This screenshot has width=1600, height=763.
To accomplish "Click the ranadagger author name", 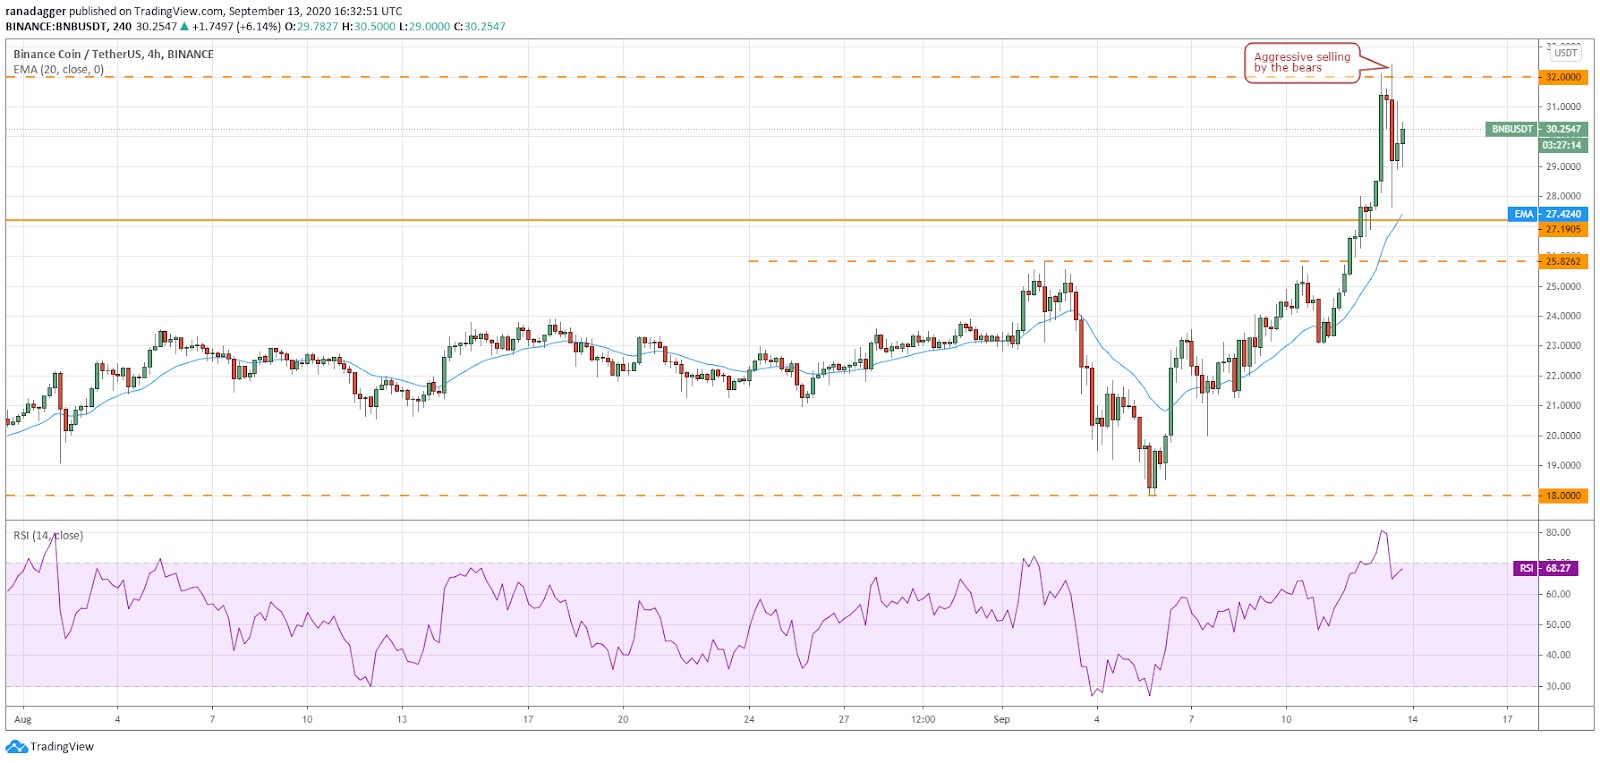I will pos(35,11).
